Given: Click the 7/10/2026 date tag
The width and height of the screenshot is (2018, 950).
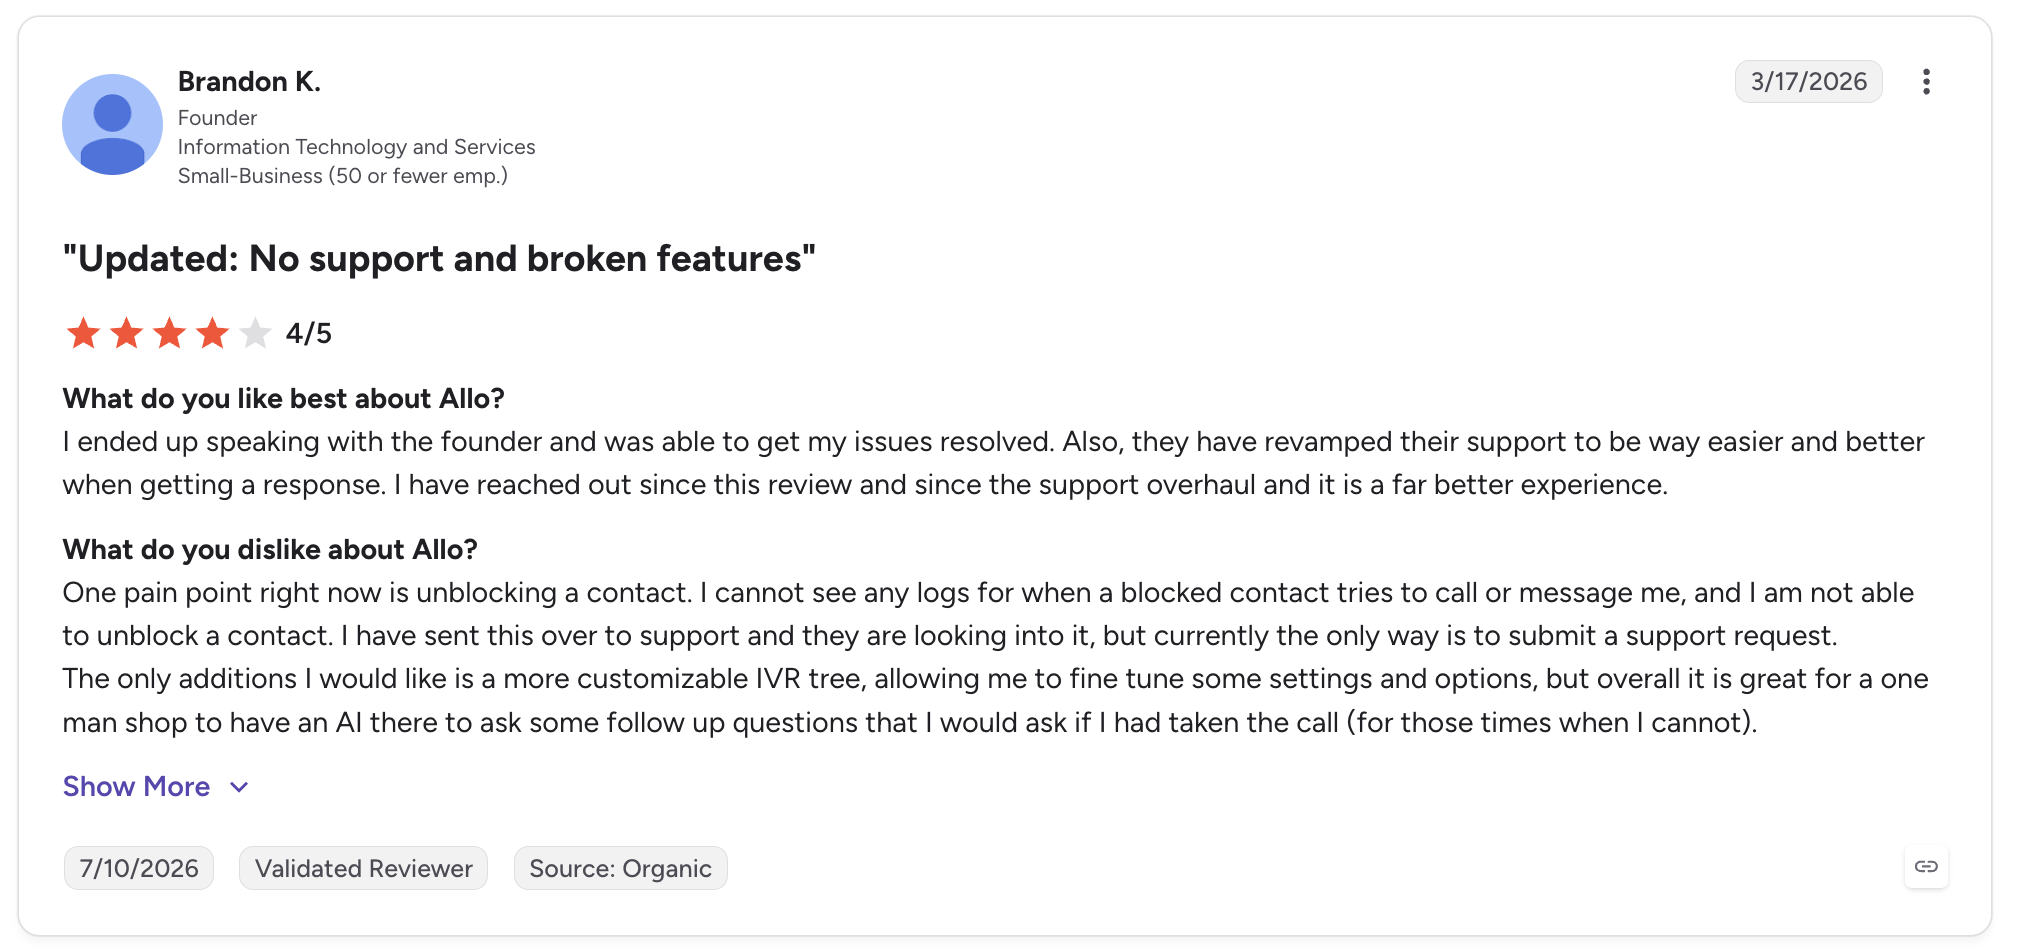Looking at the screenshot, I should (139, 868).
